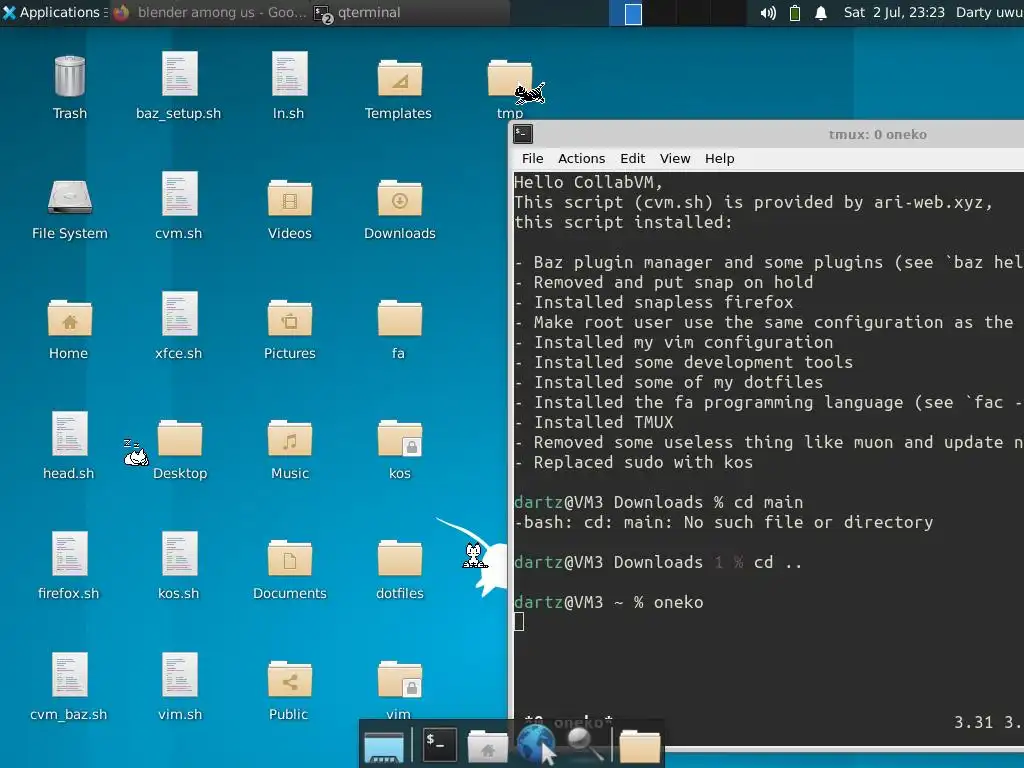Open the Documents folder
The height and width of the screenshot is (768, 1024).
pyautogui.click(x=289, y=558)
